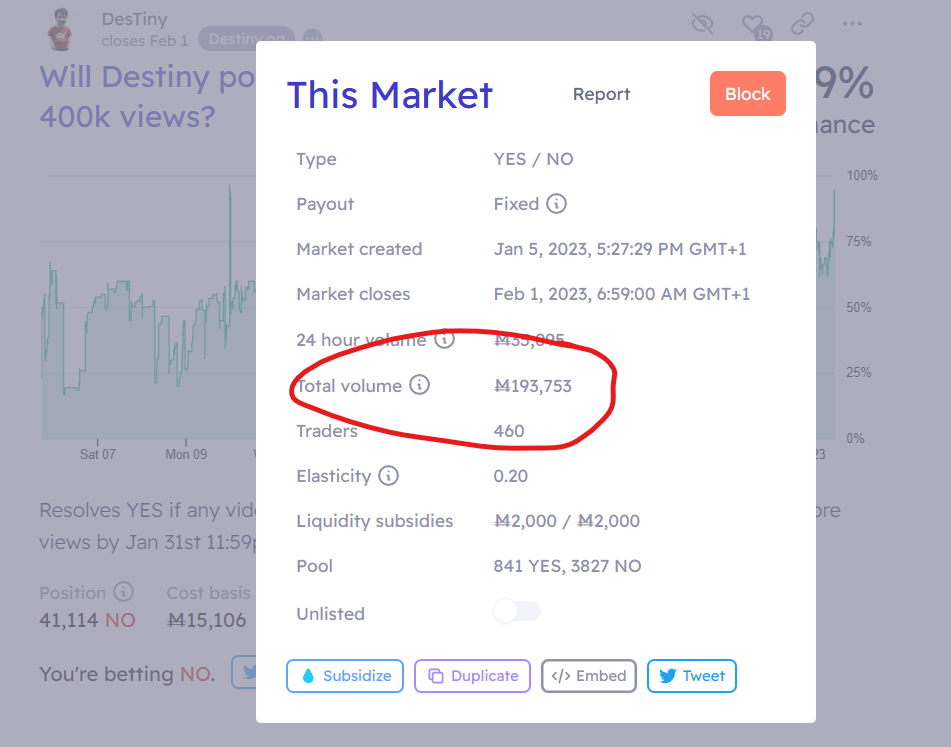Click the 41,114 NO position value
This screenshot has width=951, height=747.
87,620
